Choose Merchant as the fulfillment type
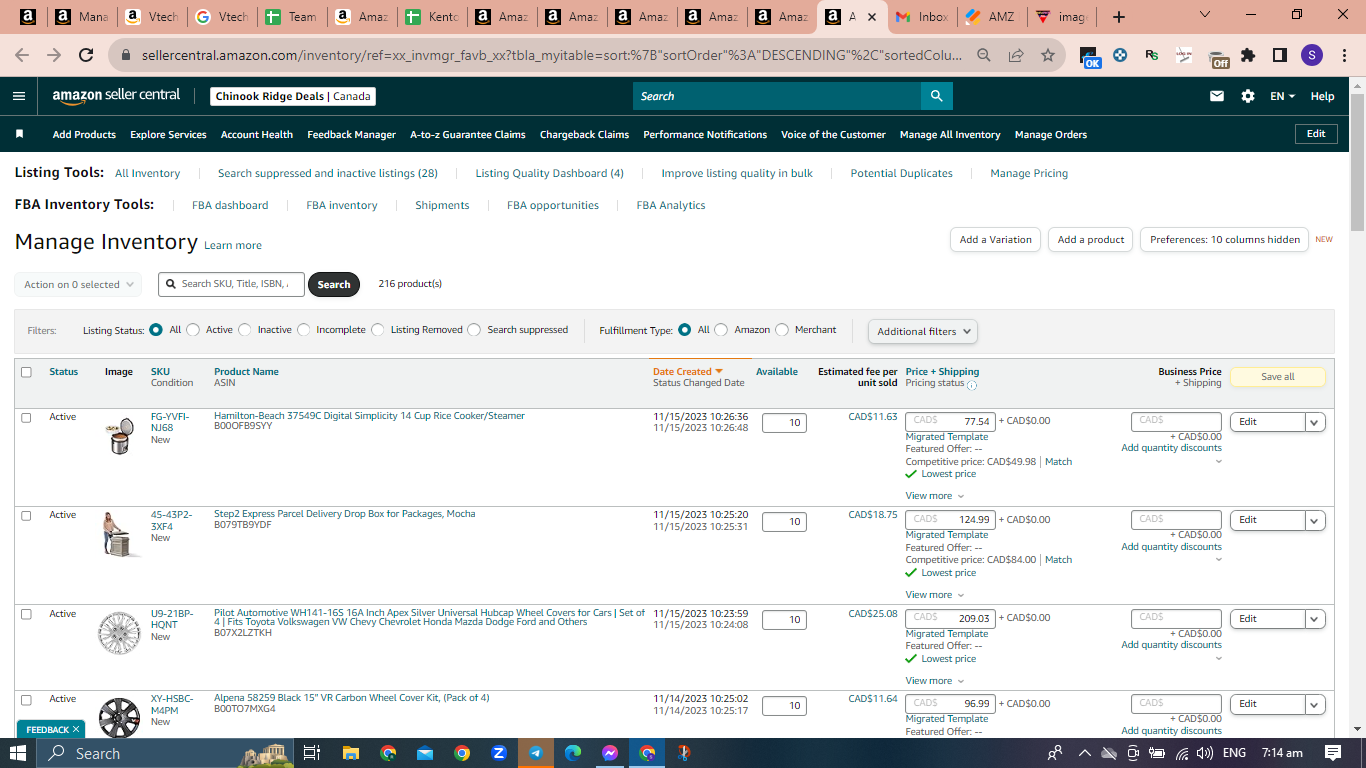Viewport: 1366px width, 768px height. (x=782, y=330)
